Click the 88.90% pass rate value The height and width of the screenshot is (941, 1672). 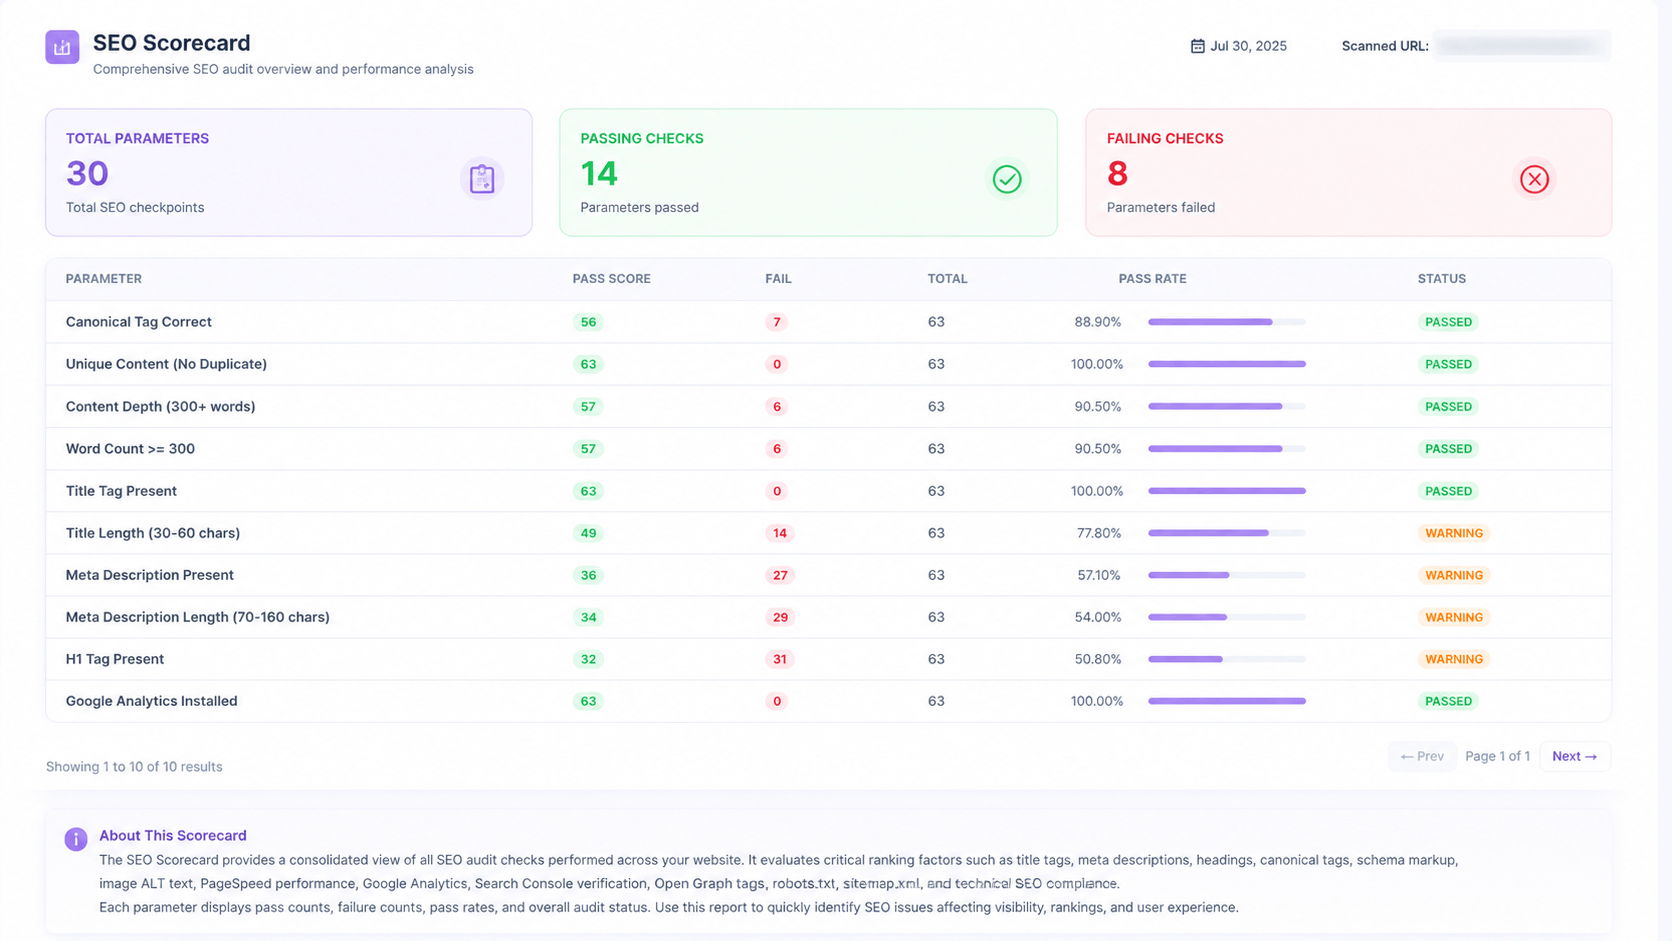point(1098,322)
